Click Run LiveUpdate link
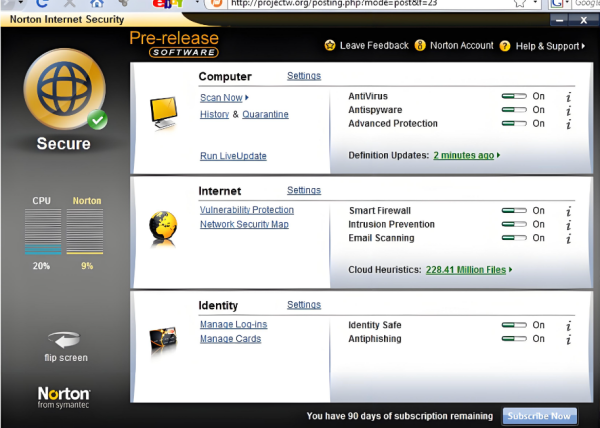The height and width of the screenshot is (428, 600). [233, 156]
